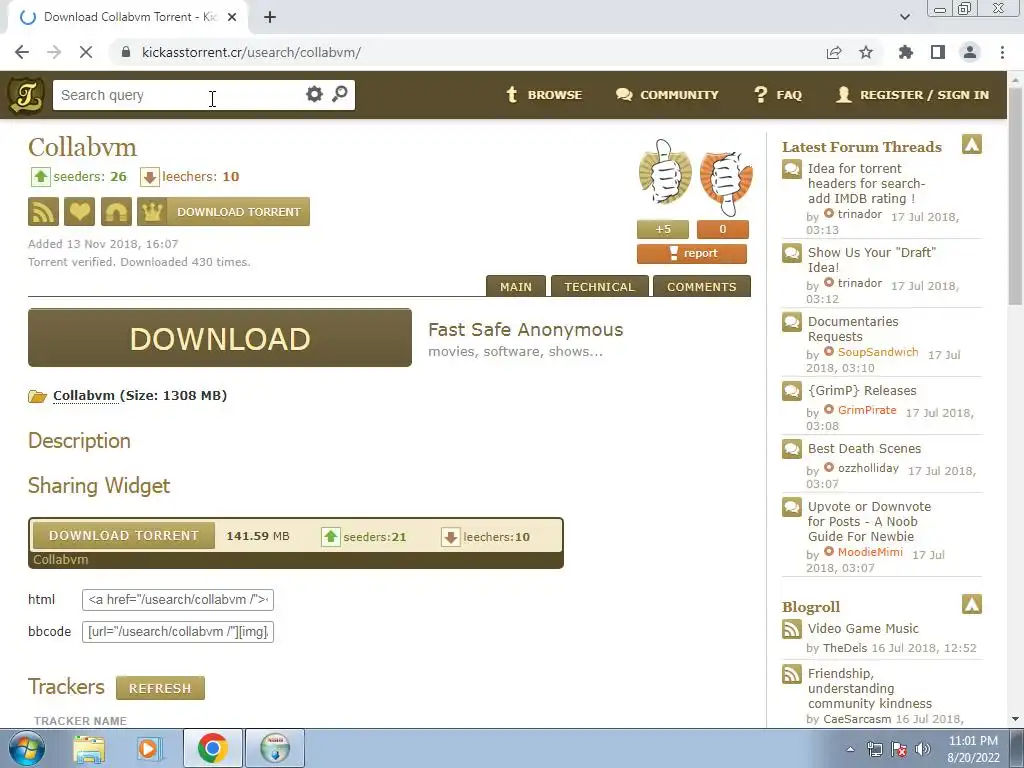Open Collabvm folder link
The image size is (1024, 768).
(x=84, y=396)
